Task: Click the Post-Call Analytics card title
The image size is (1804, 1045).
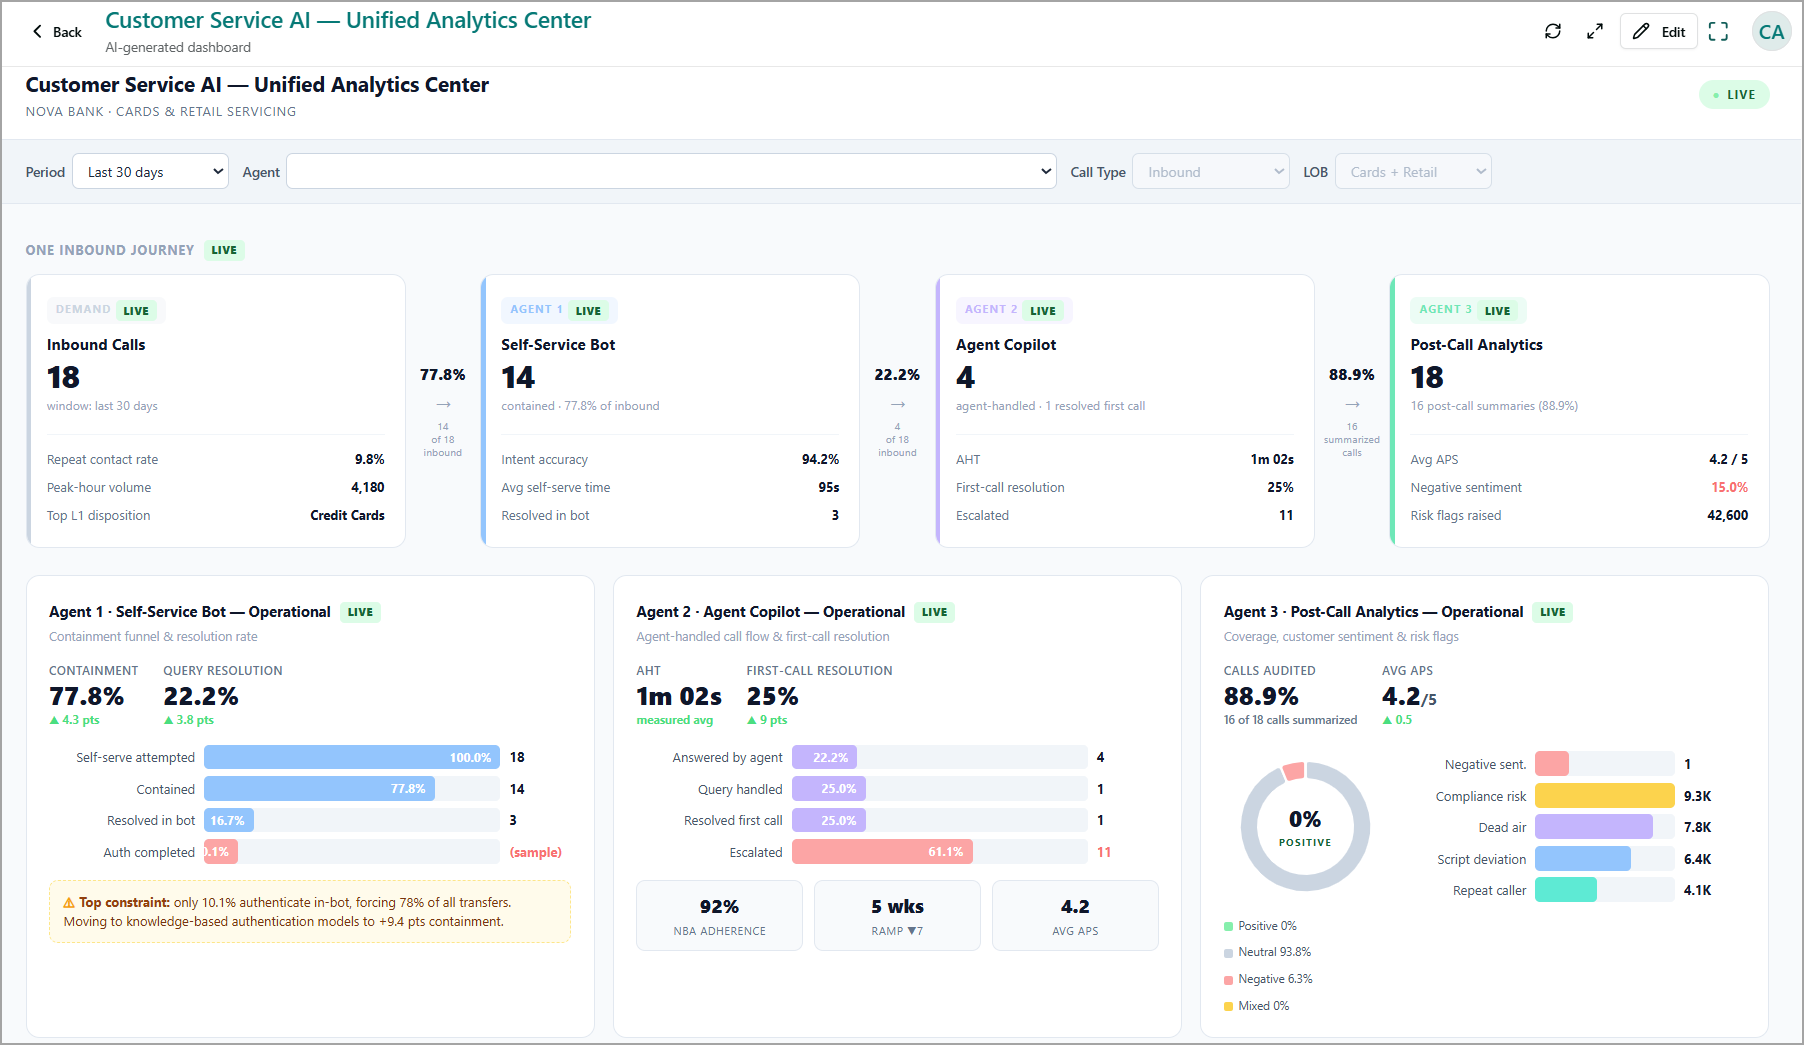Action: (x=1476, y=344)
